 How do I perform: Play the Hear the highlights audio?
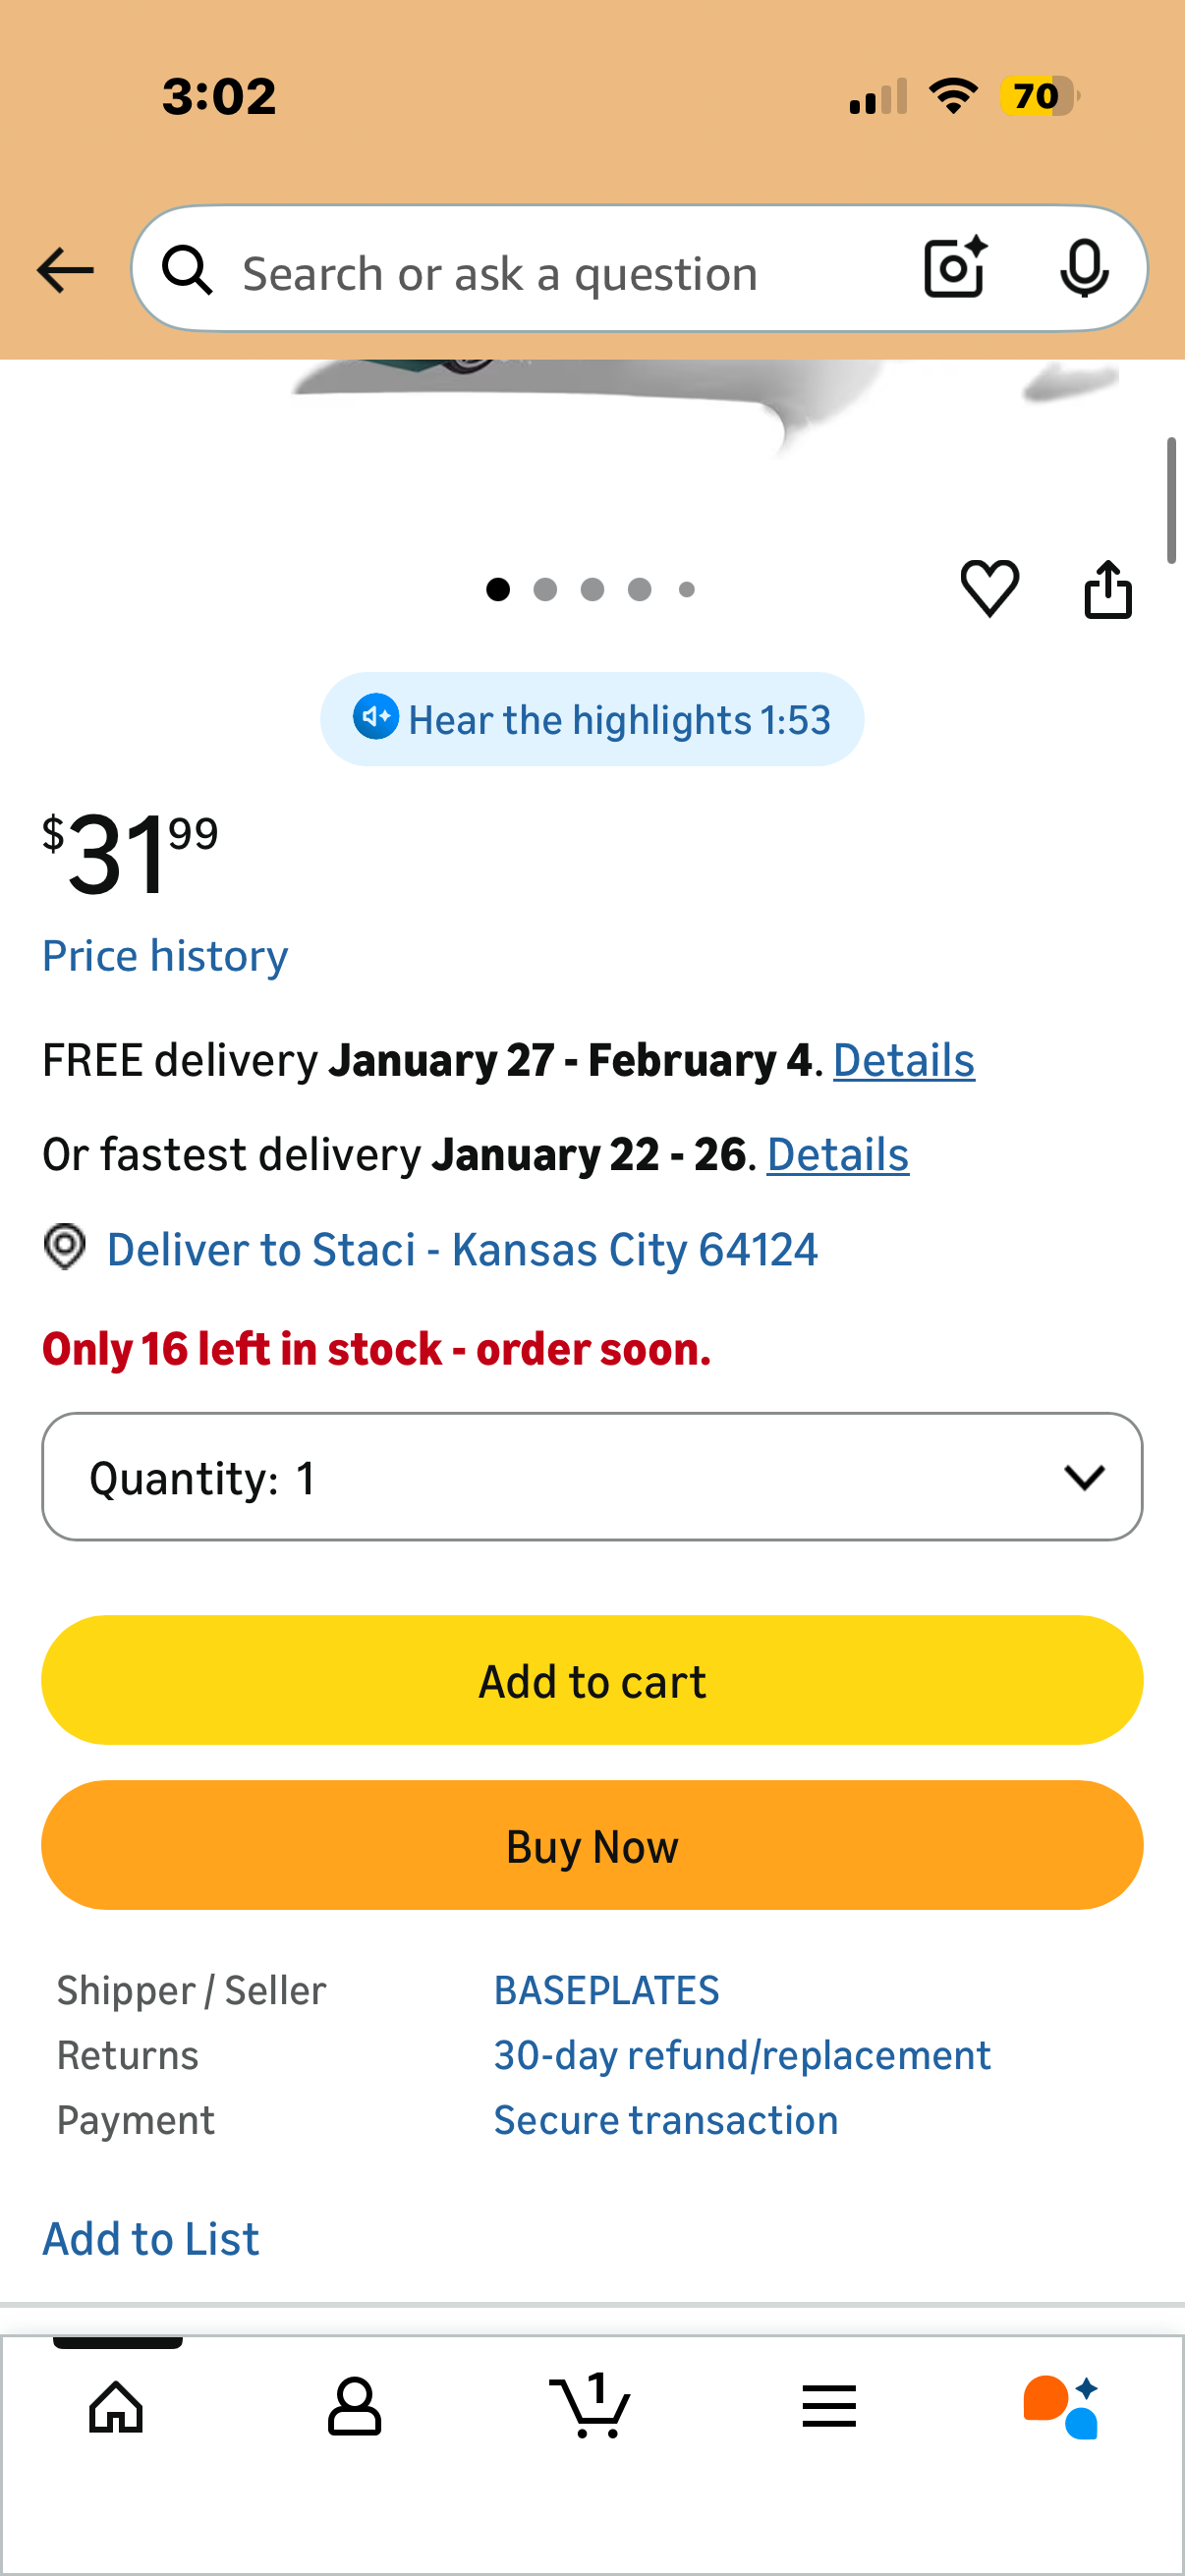[592, 719]
